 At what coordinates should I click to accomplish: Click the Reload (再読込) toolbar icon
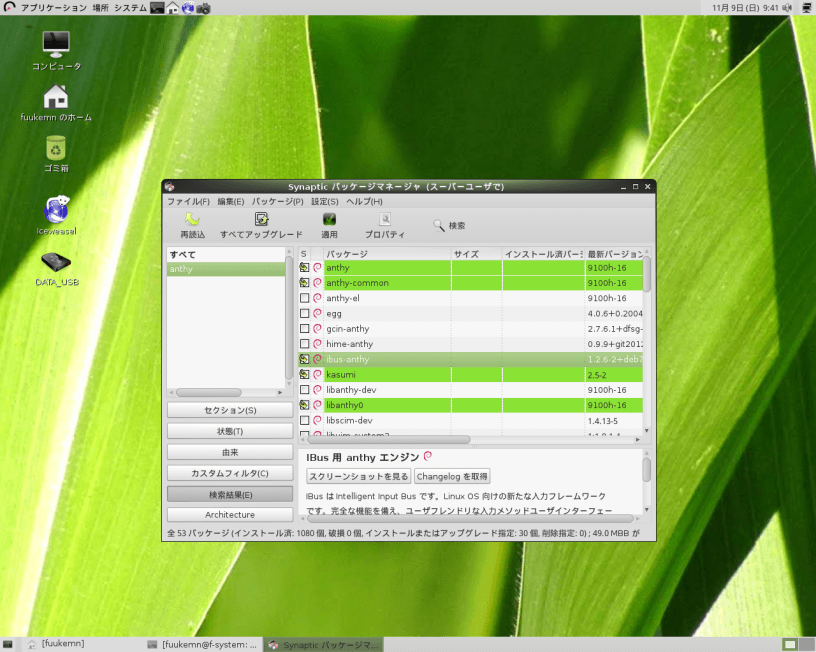193,219
